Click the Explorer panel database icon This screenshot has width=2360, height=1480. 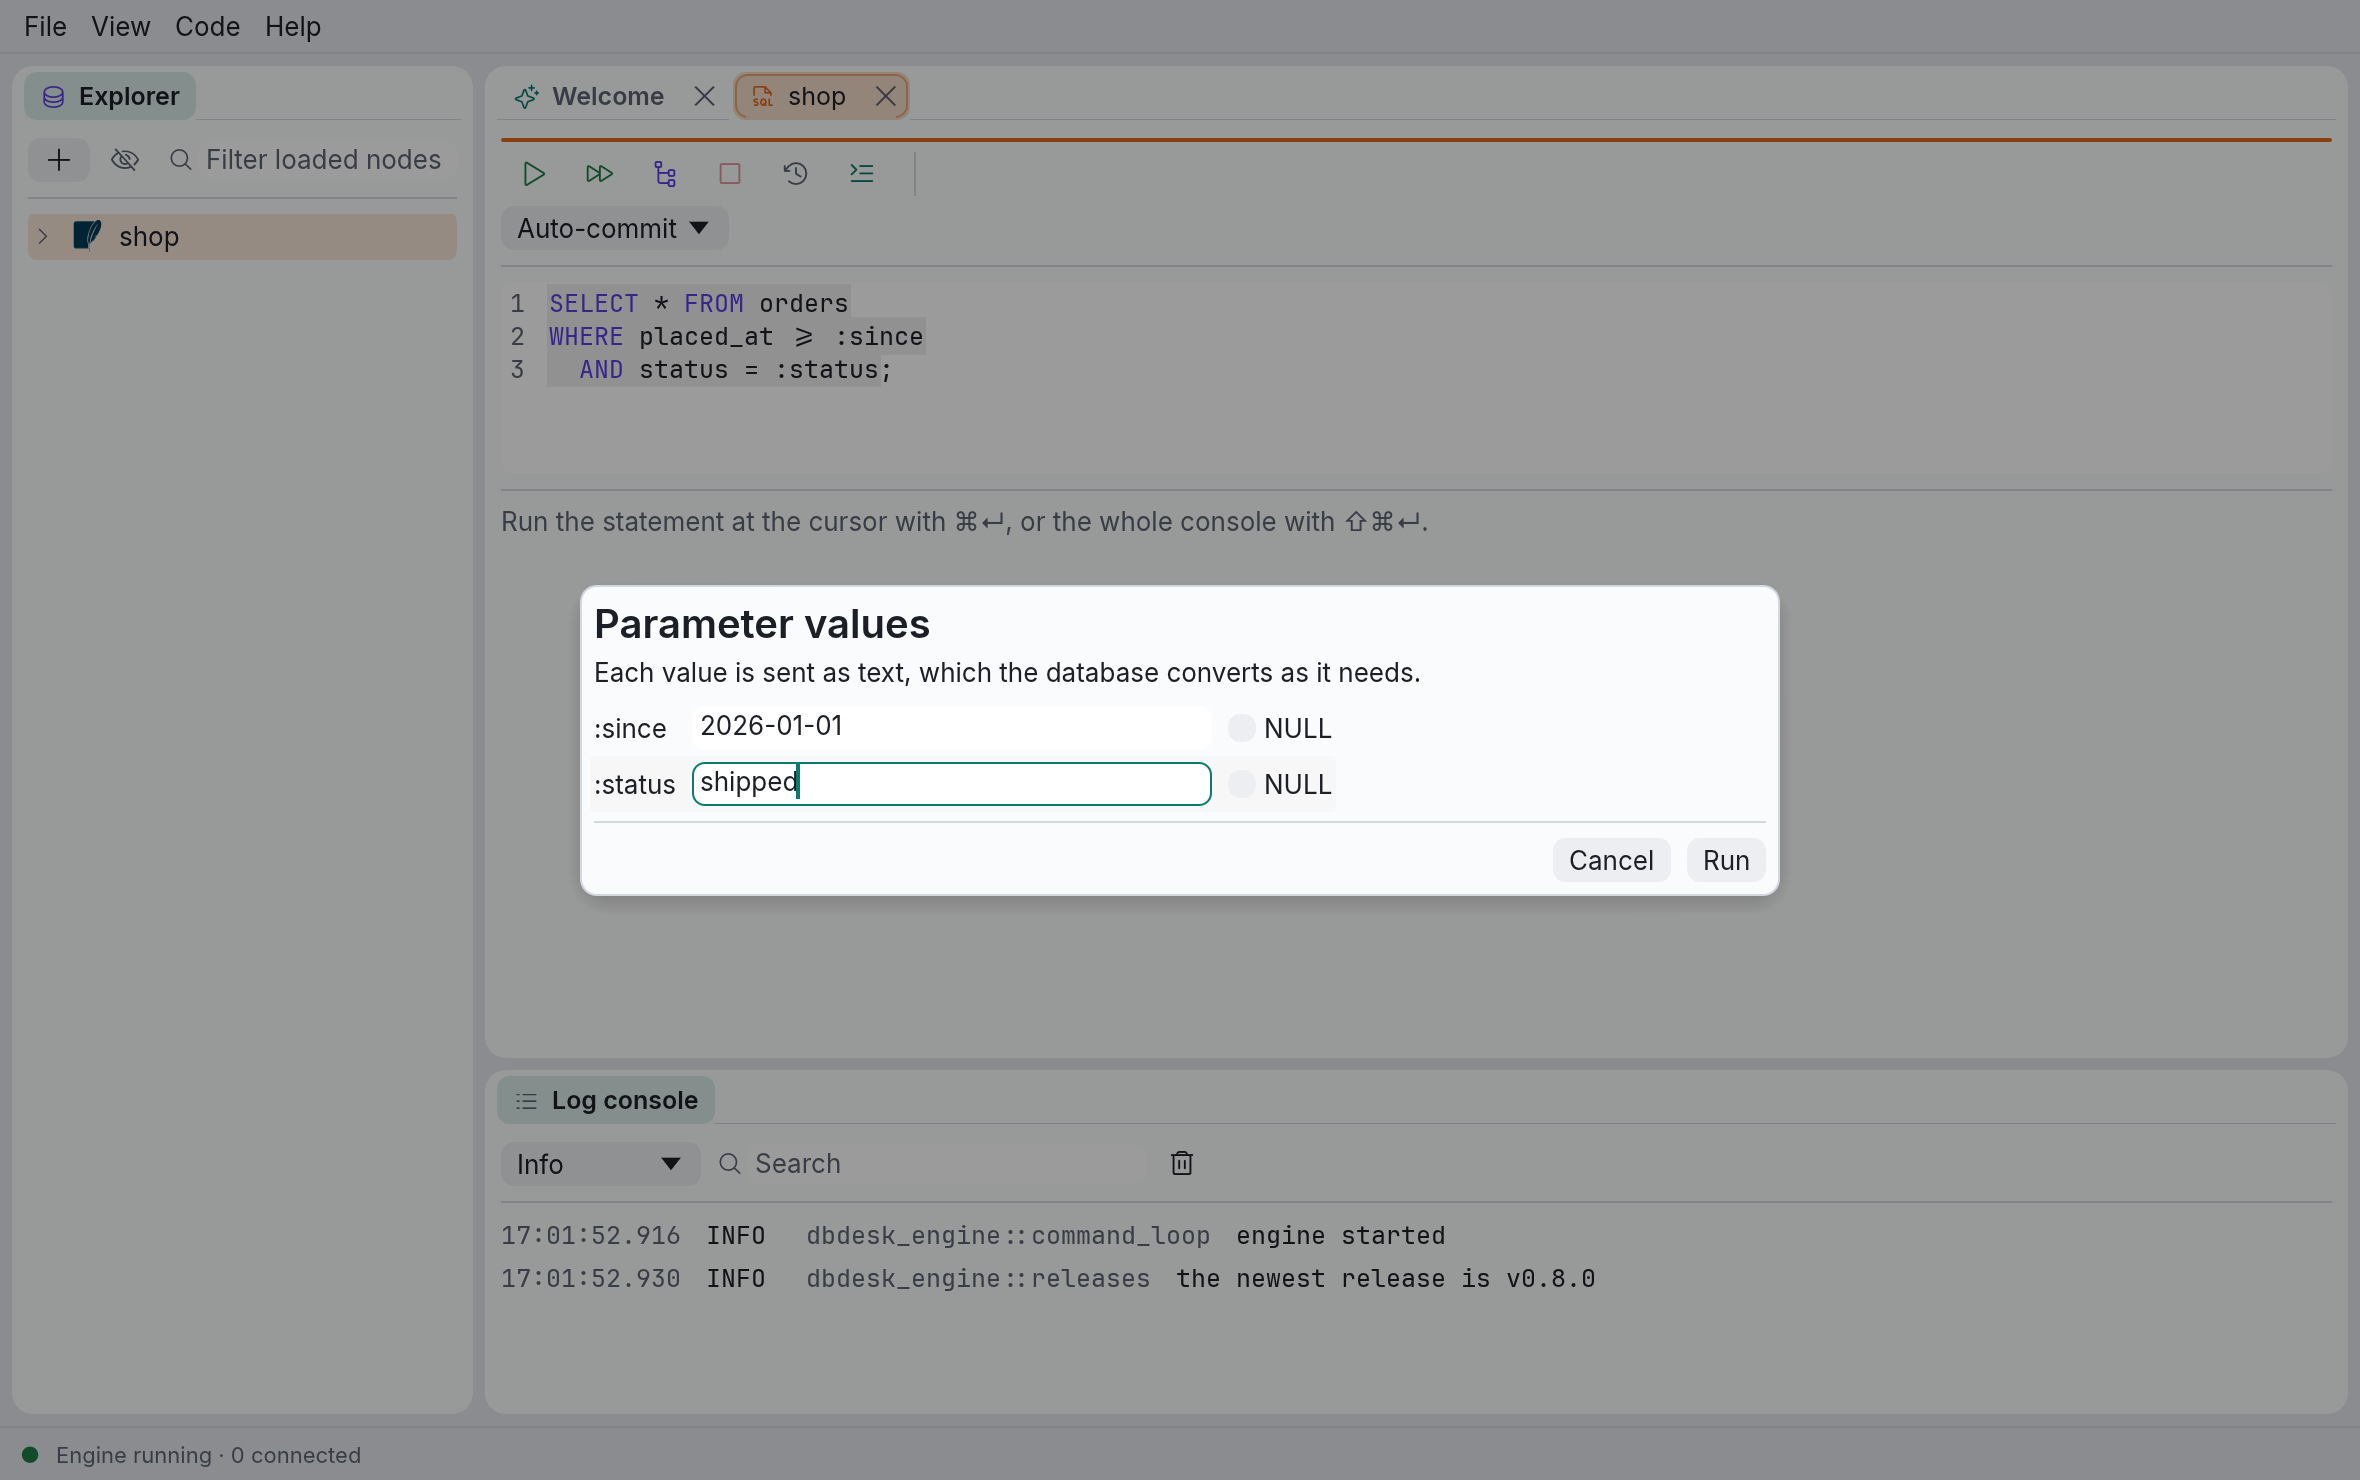pyautogui.click(x=54, y=97)
